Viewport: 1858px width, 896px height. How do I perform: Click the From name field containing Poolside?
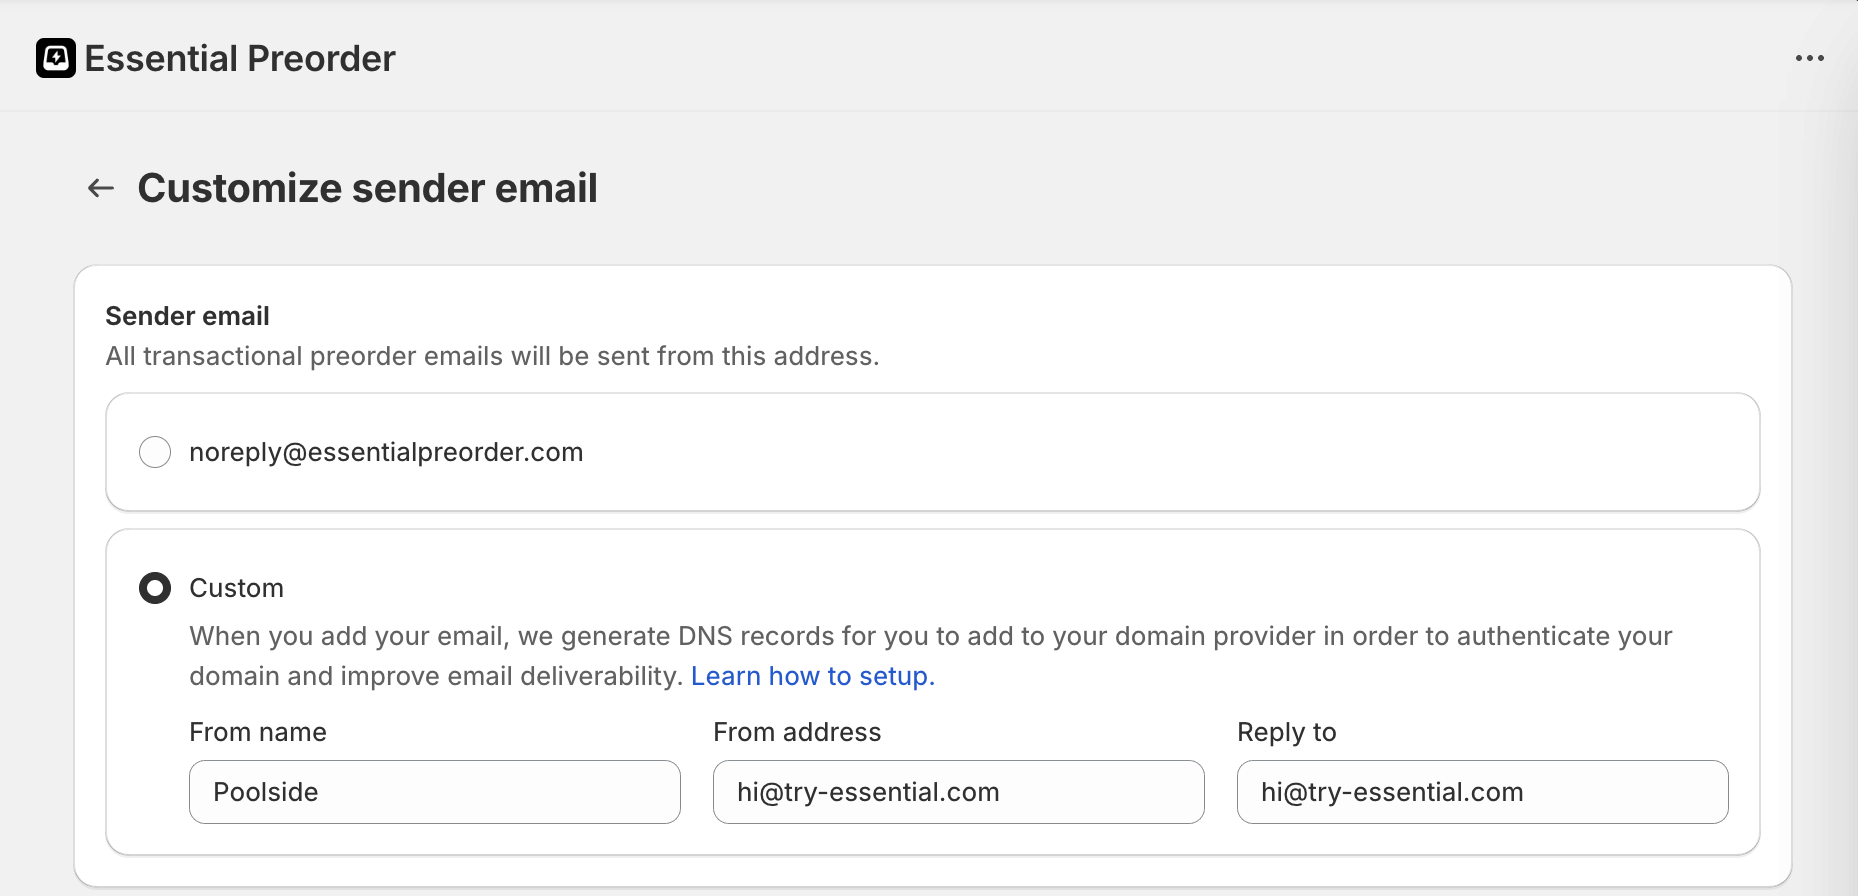[434, 792]
